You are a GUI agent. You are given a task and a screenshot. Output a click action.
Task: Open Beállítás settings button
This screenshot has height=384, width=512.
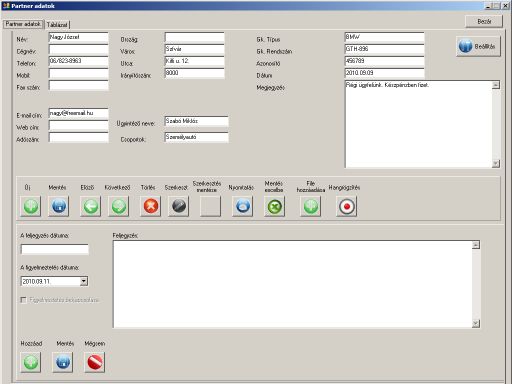tap(478, 46)
